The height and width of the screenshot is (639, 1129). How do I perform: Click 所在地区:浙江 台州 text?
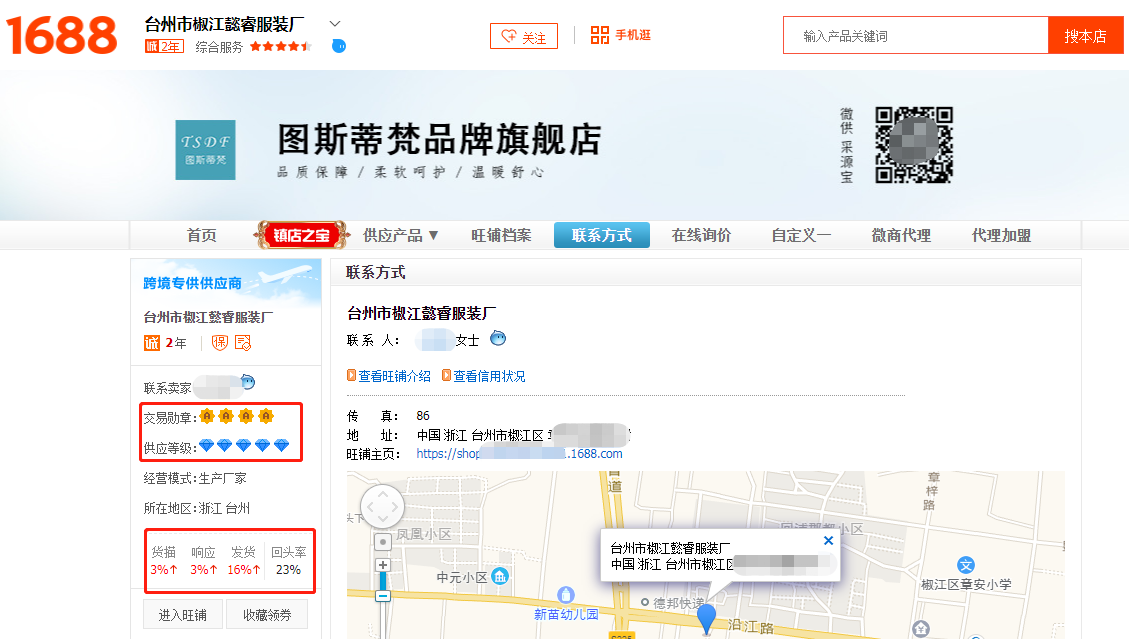tap(197, 509)
